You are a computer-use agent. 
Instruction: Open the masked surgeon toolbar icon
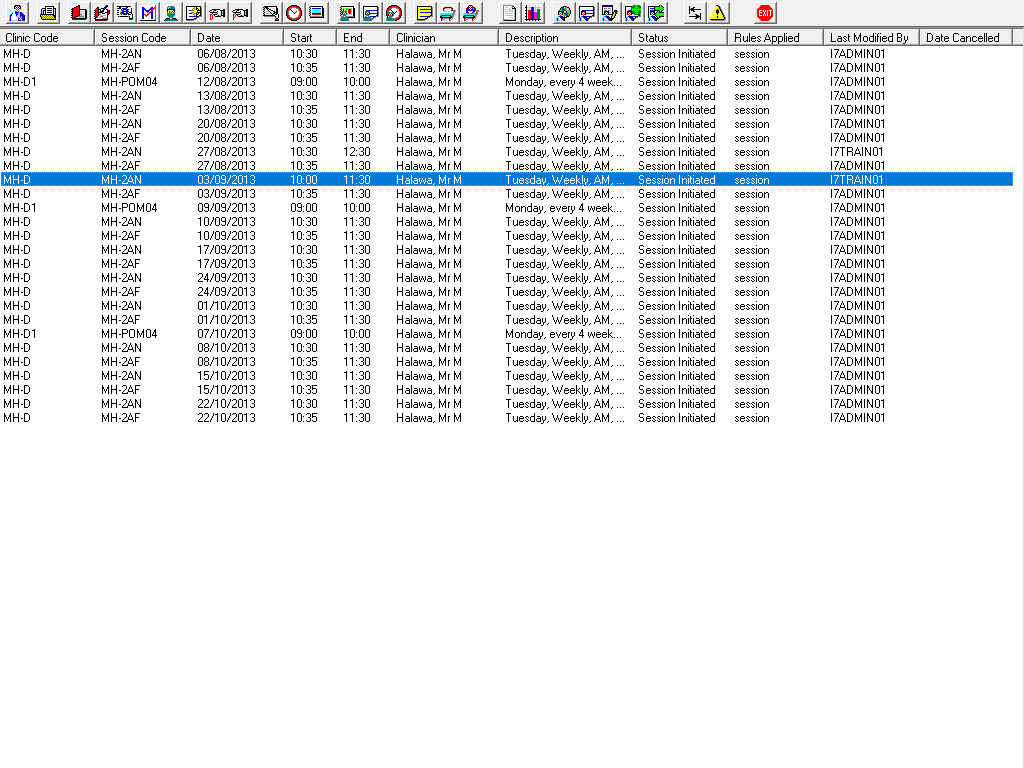tap(171, 12)
